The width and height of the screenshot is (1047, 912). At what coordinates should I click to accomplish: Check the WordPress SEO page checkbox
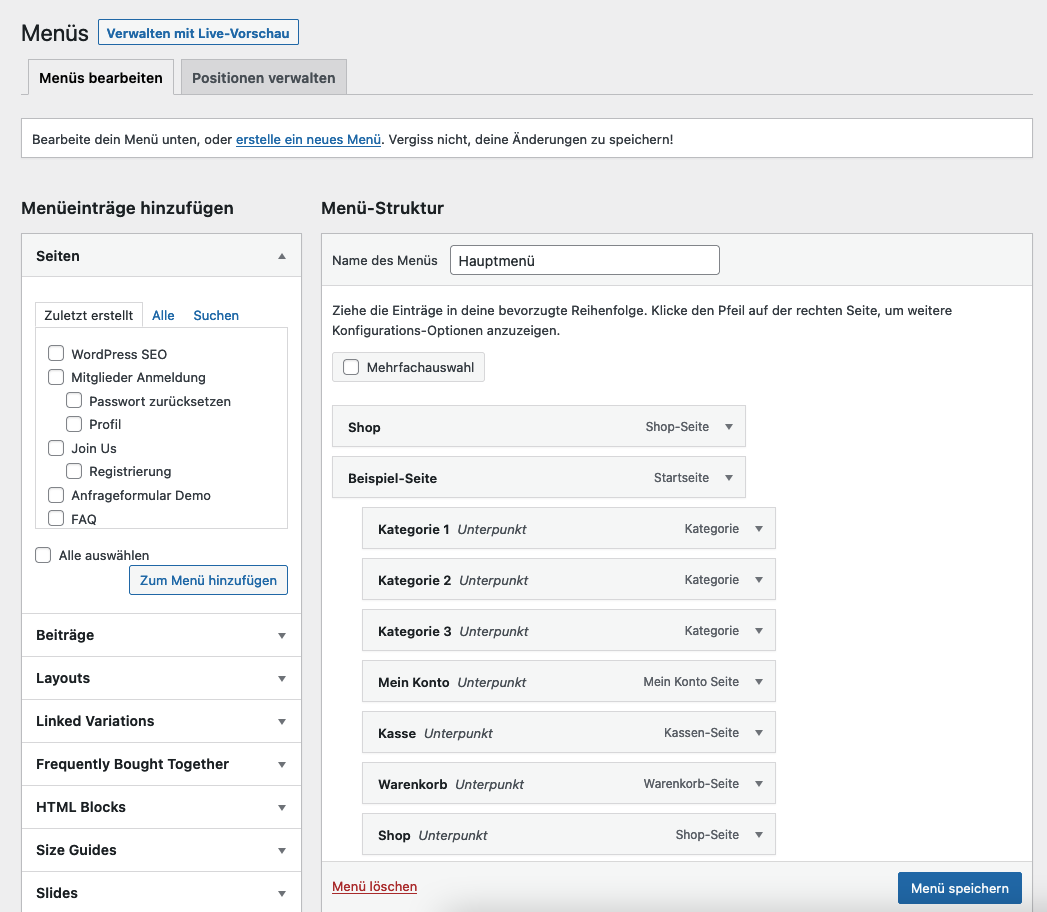point(56,354)
